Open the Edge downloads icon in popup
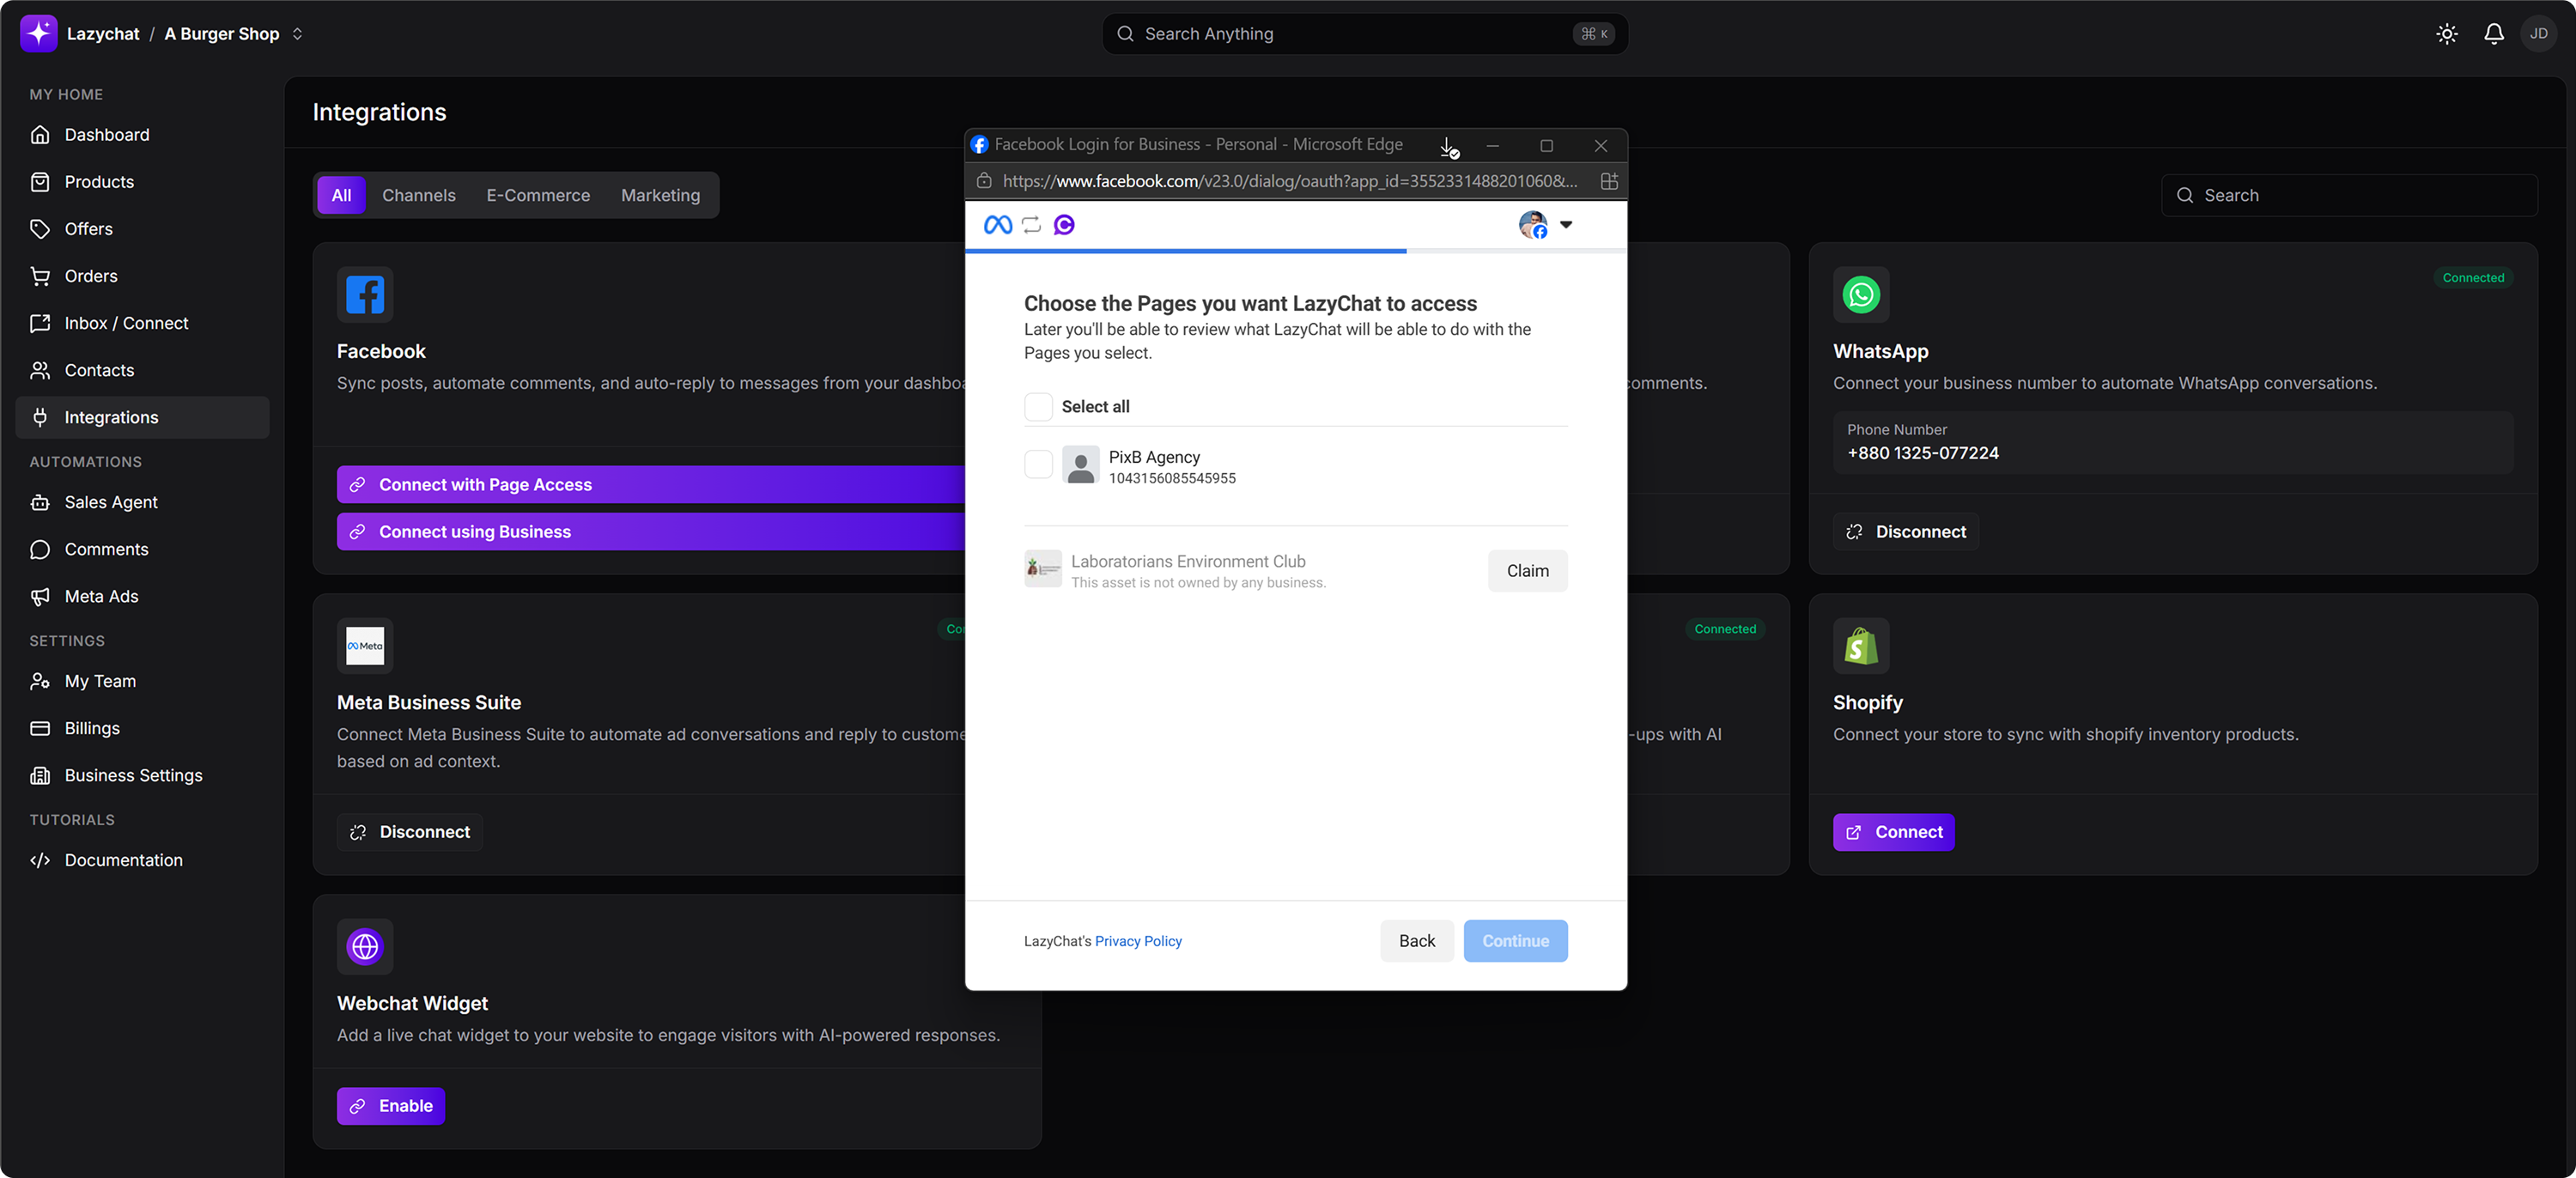This screenshot has width=2576, height=1178. [1448, 147]
